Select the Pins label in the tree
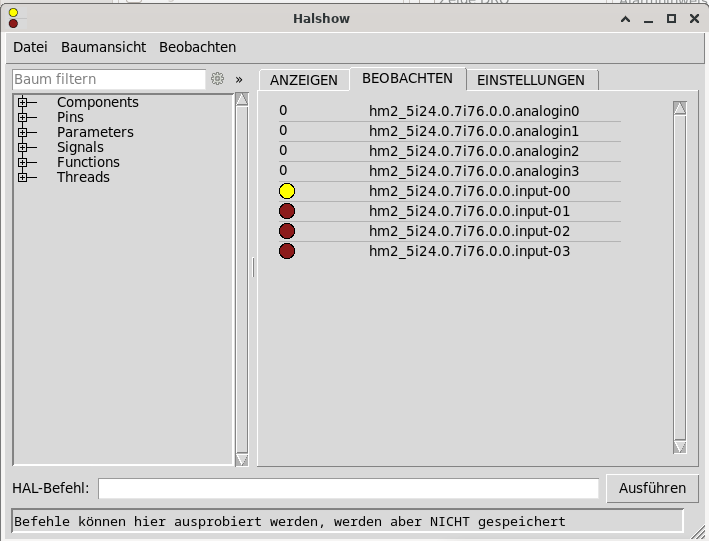 point(70,117)
